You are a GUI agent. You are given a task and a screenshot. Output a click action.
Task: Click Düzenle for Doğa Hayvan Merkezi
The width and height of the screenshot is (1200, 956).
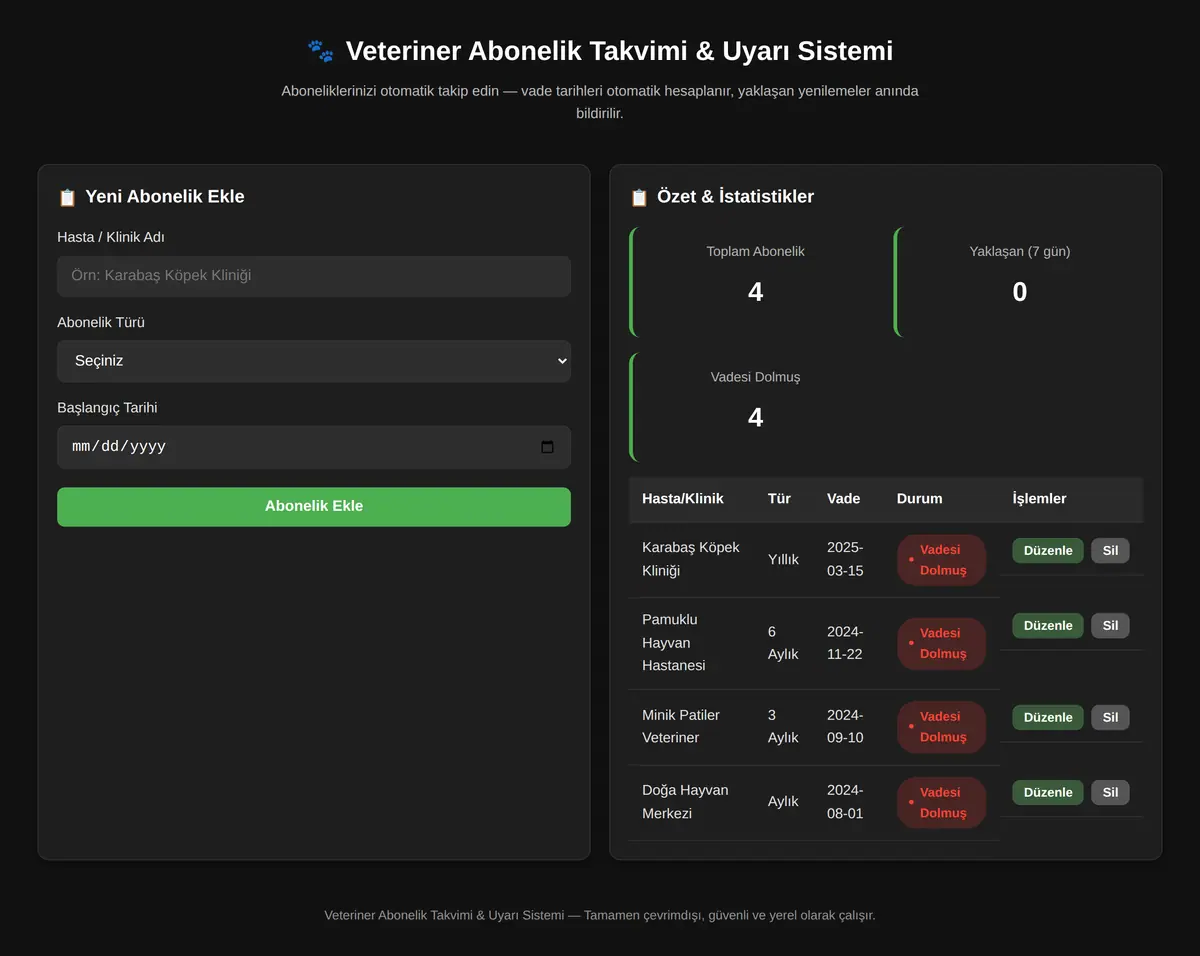1047,793
